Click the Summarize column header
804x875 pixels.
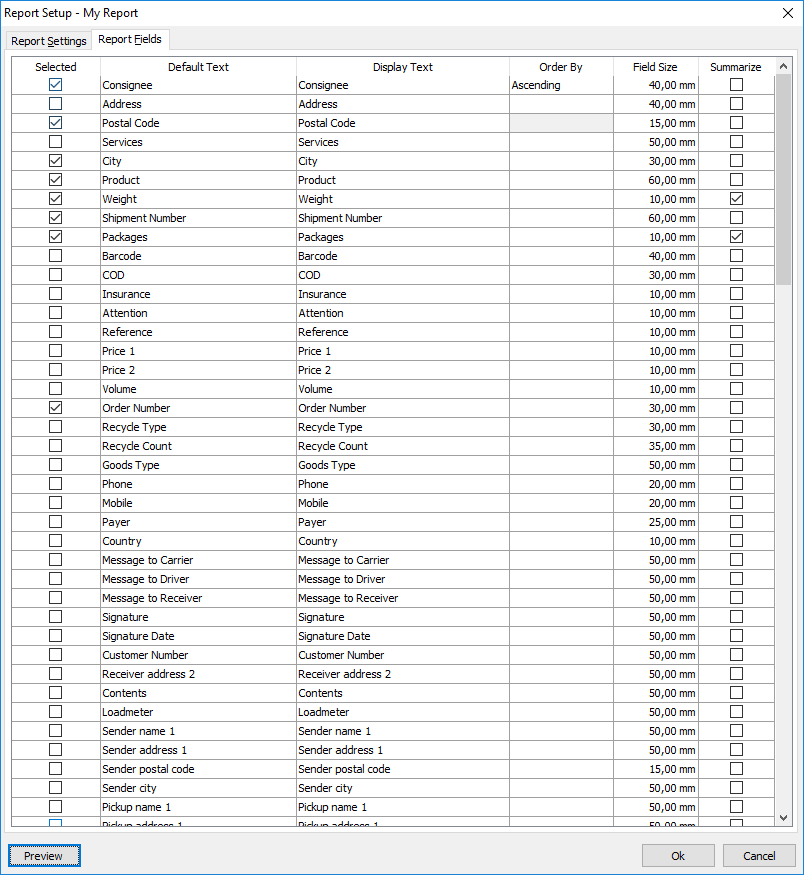736,66
